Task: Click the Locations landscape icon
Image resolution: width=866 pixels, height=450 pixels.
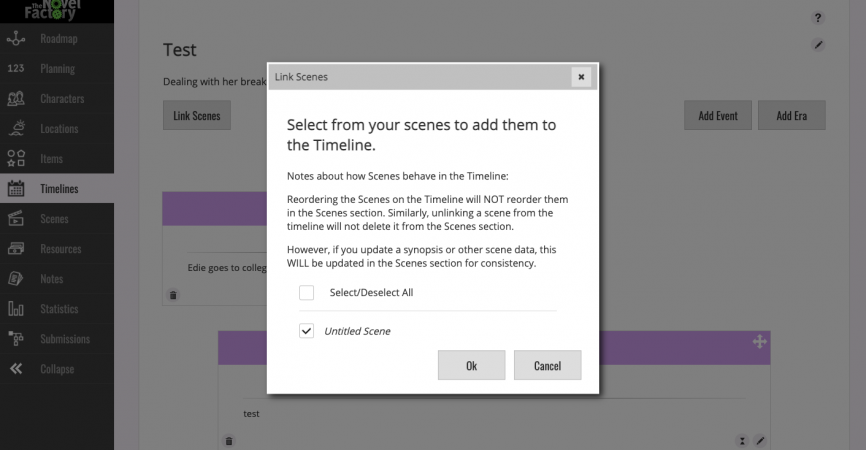Action: (16, 129)
